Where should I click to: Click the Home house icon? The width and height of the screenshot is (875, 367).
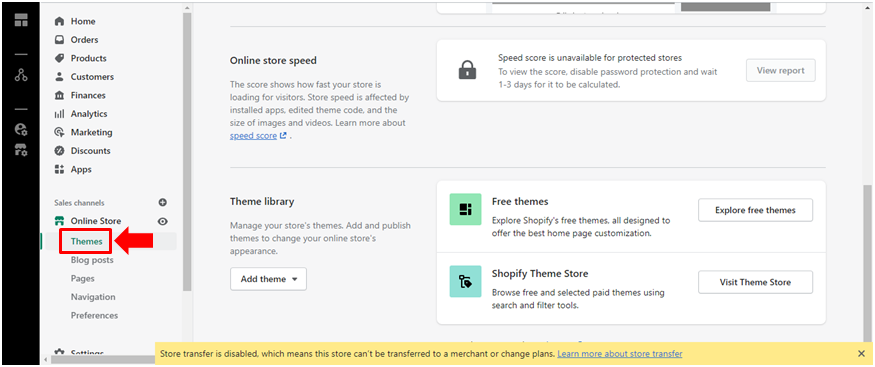pos(59,21)
